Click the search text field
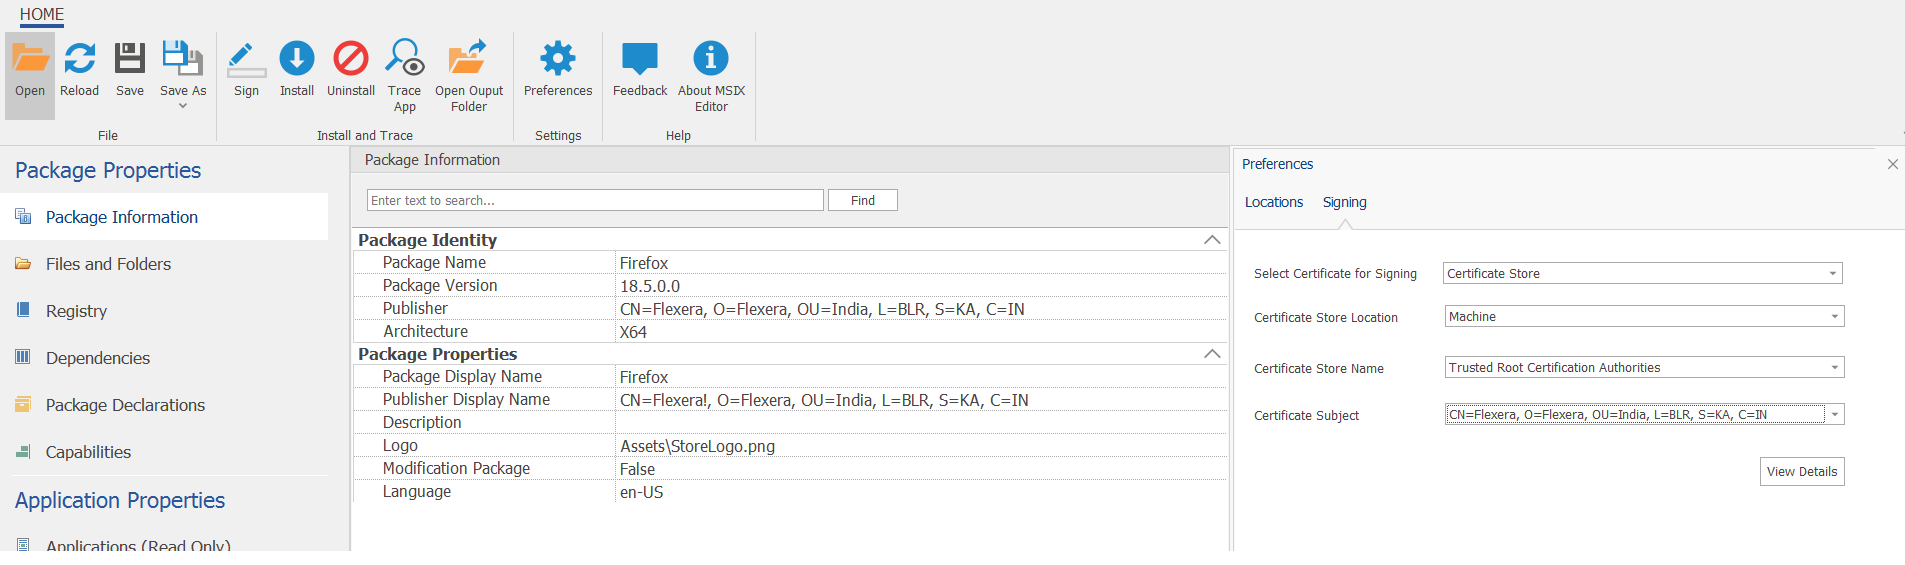 point(595,200)
